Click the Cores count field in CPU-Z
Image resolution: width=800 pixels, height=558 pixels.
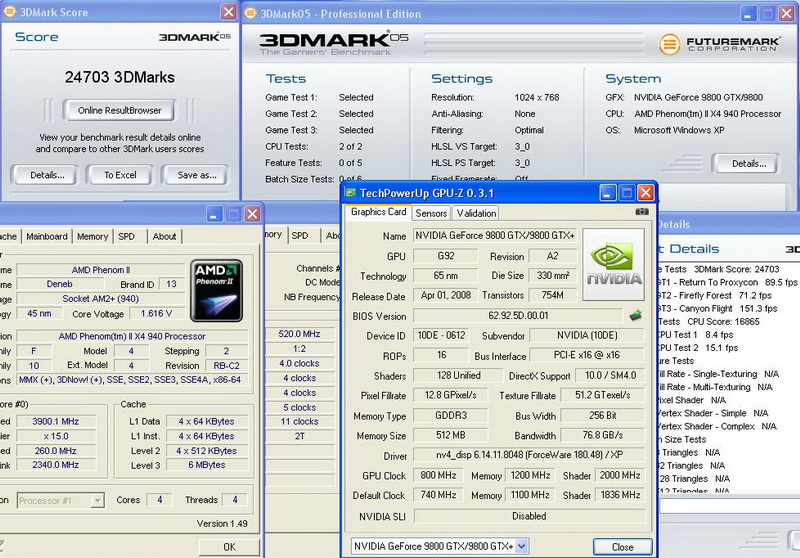coord(159,500)
